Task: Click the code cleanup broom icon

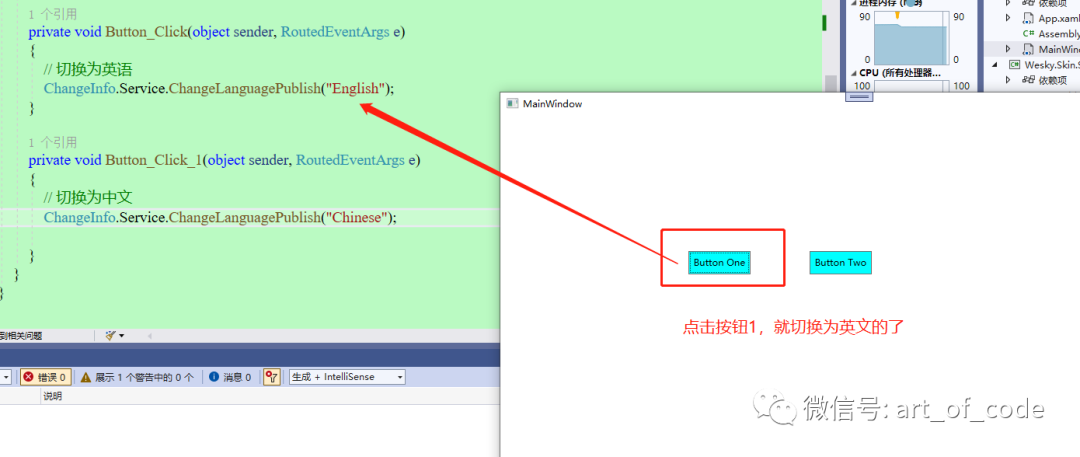Action: pyautogui.click(x=110, y=336)
